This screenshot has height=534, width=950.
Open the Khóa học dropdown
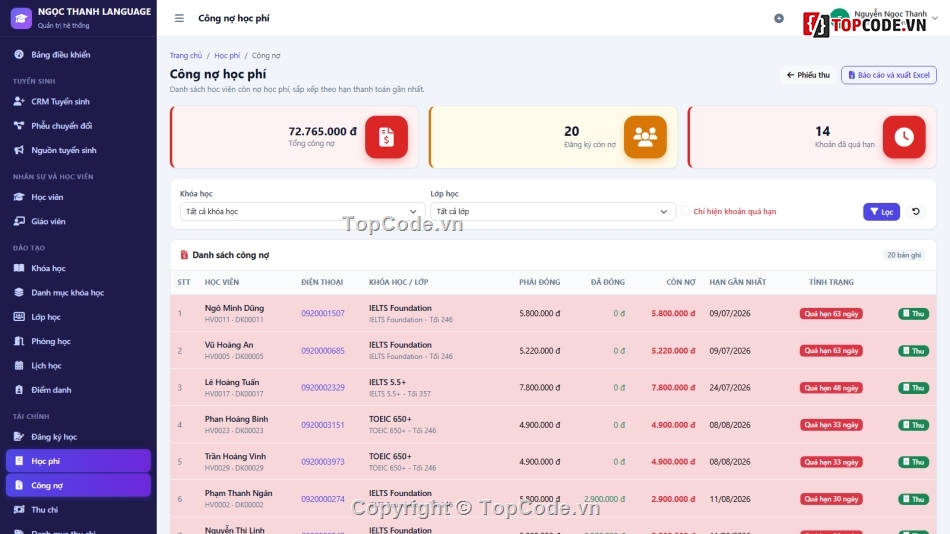[x=302, y=212]
